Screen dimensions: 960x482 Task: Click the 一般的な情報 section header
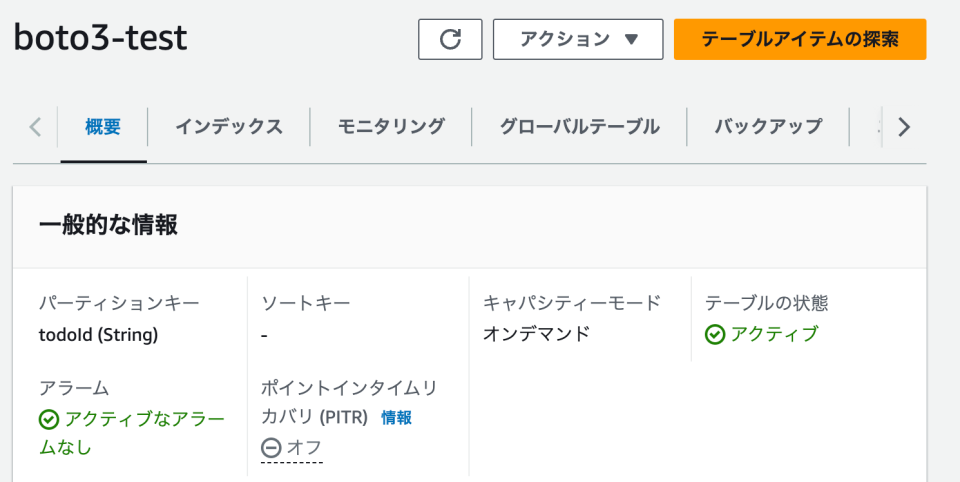pyautogui.click(x=108, y=225)
